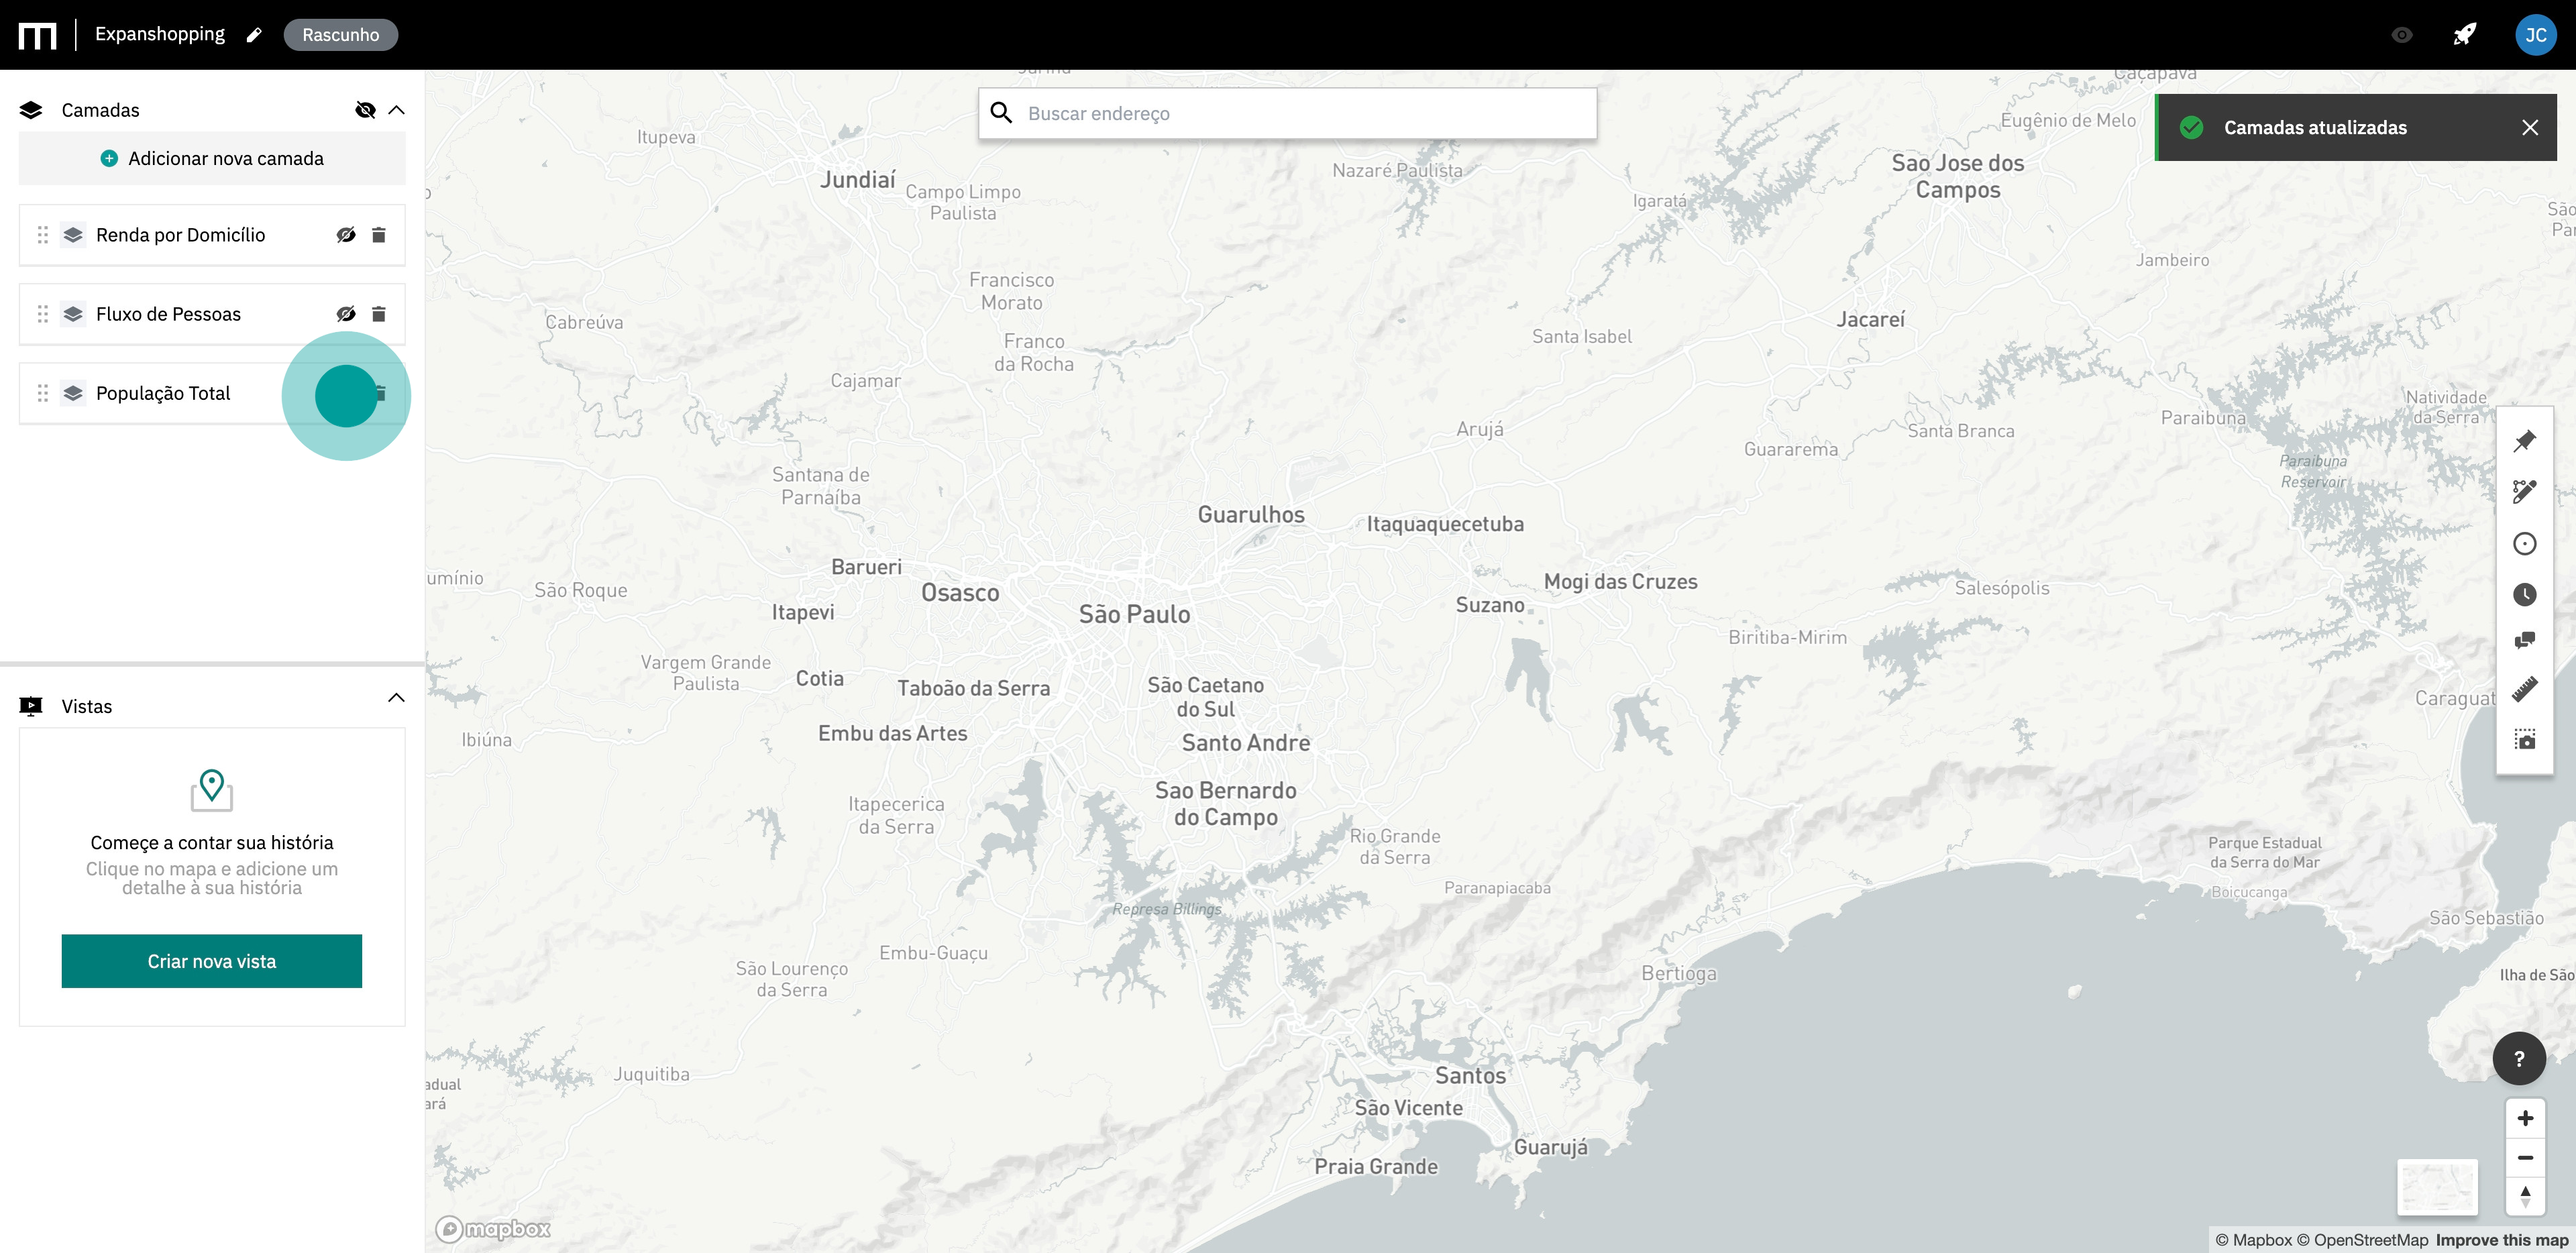Toggle visibility of População Total layer
The height and width of the screenshot is (1253, 2576).
pos(346,394)
